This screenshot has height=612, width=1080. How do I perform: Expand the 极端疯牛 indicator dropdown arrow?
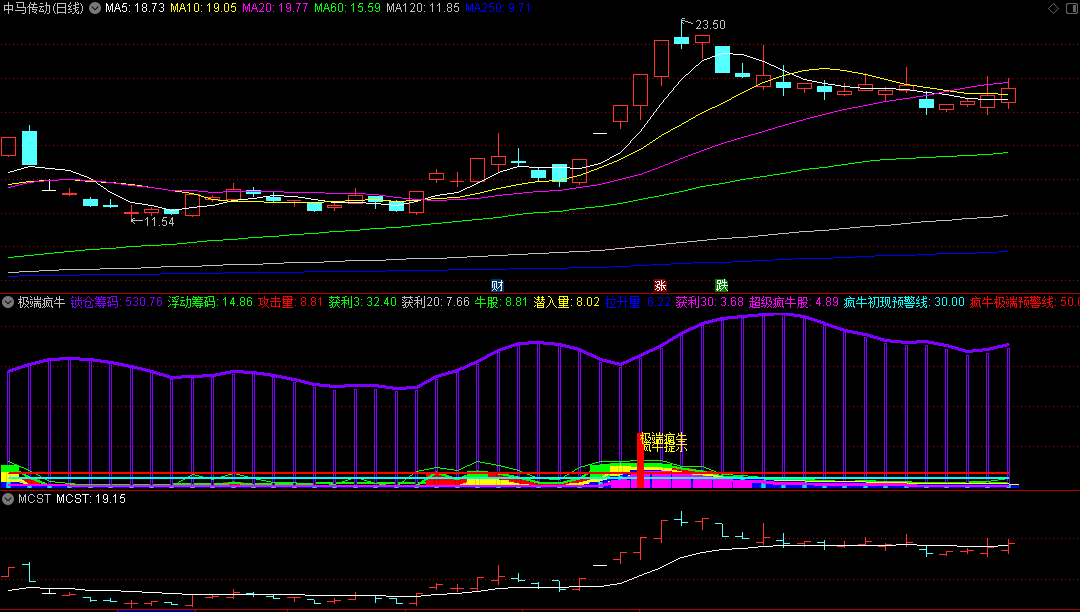(8, 302)
